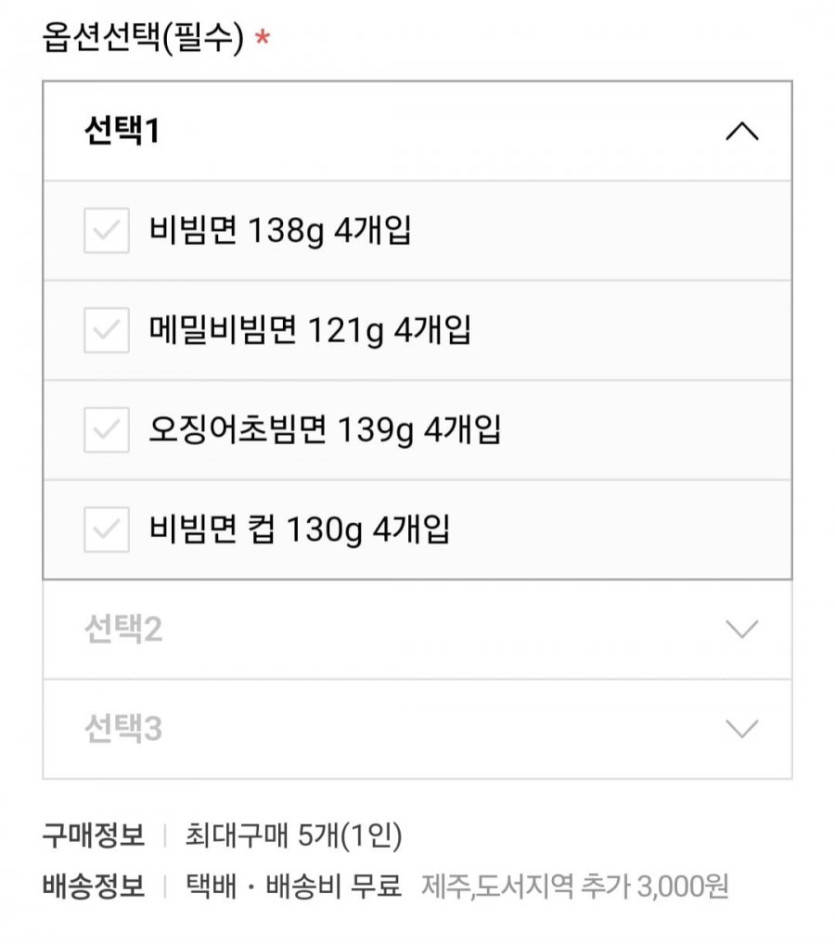The width and height of the screenshot is (835, 944).
Task: Open the 선택2 section label
Action: point(123,630)
